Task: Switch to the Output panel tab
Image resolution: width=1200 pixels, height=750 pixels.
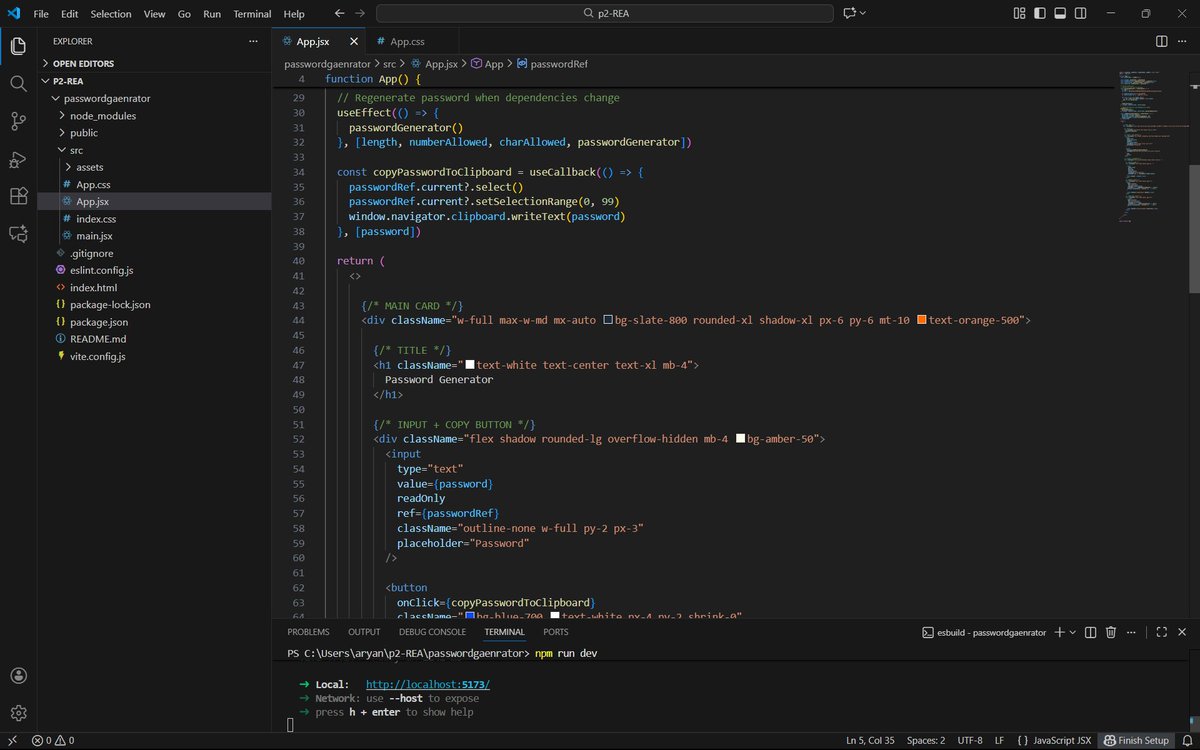Action: [364, 632]
